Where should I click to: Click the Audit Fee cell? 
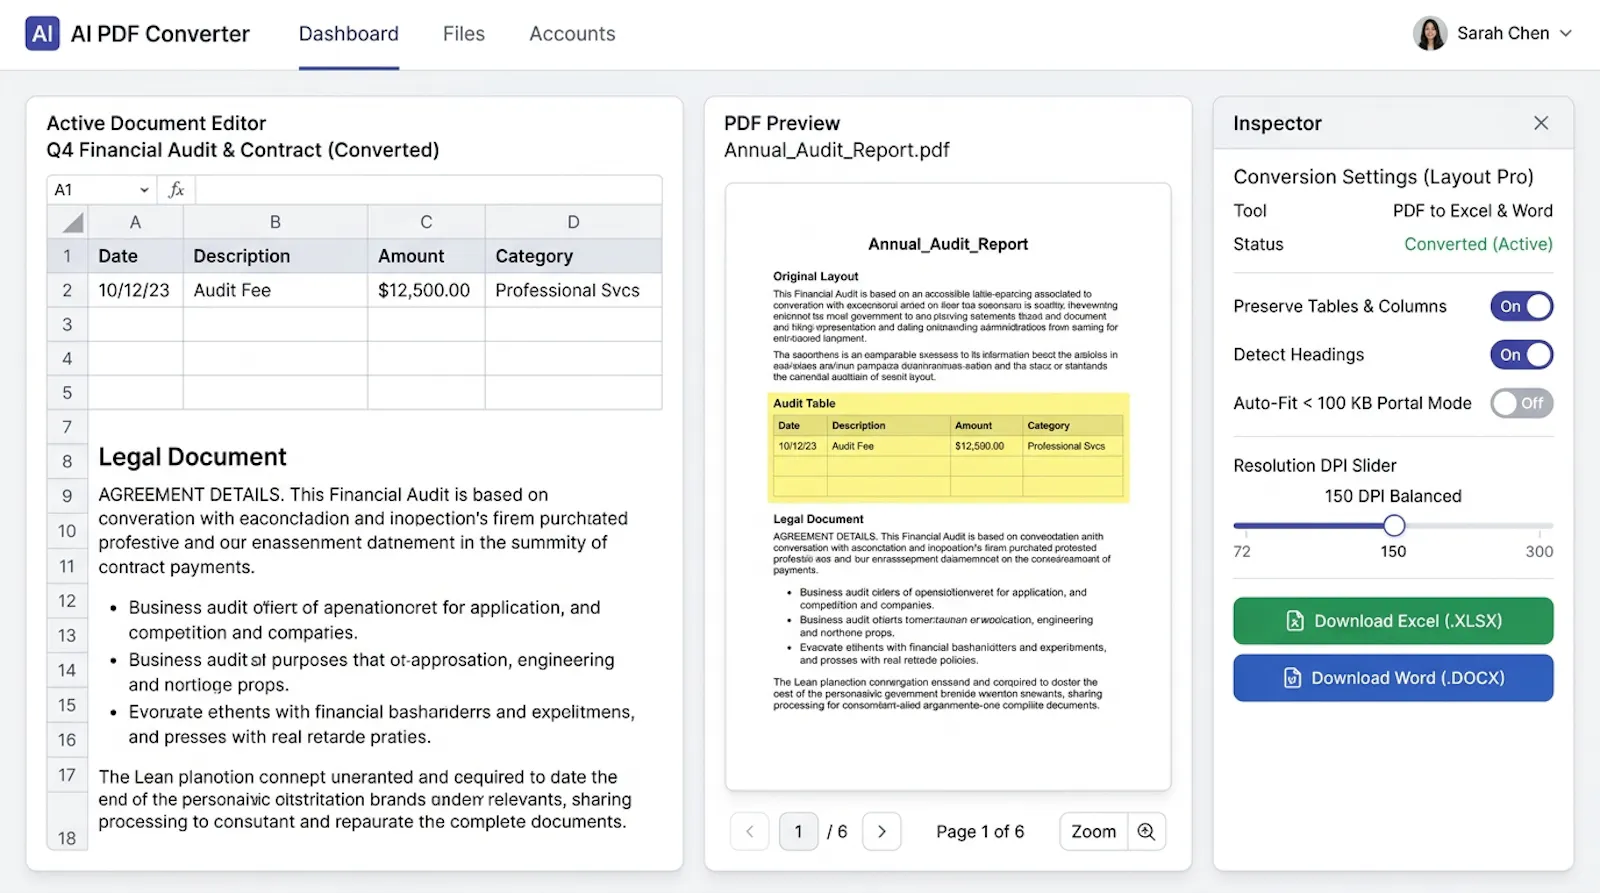coord(275,290)
